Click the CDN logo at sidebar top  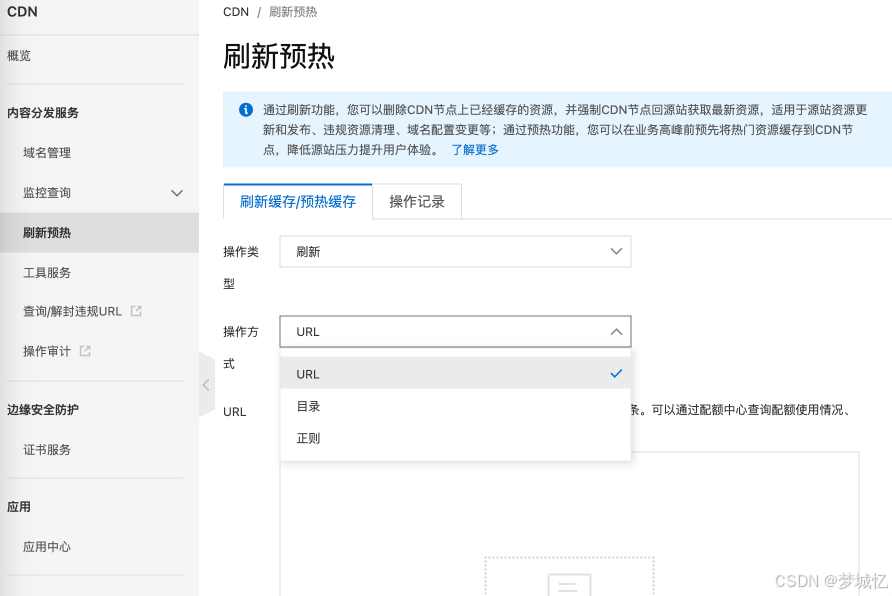(23, 12)
